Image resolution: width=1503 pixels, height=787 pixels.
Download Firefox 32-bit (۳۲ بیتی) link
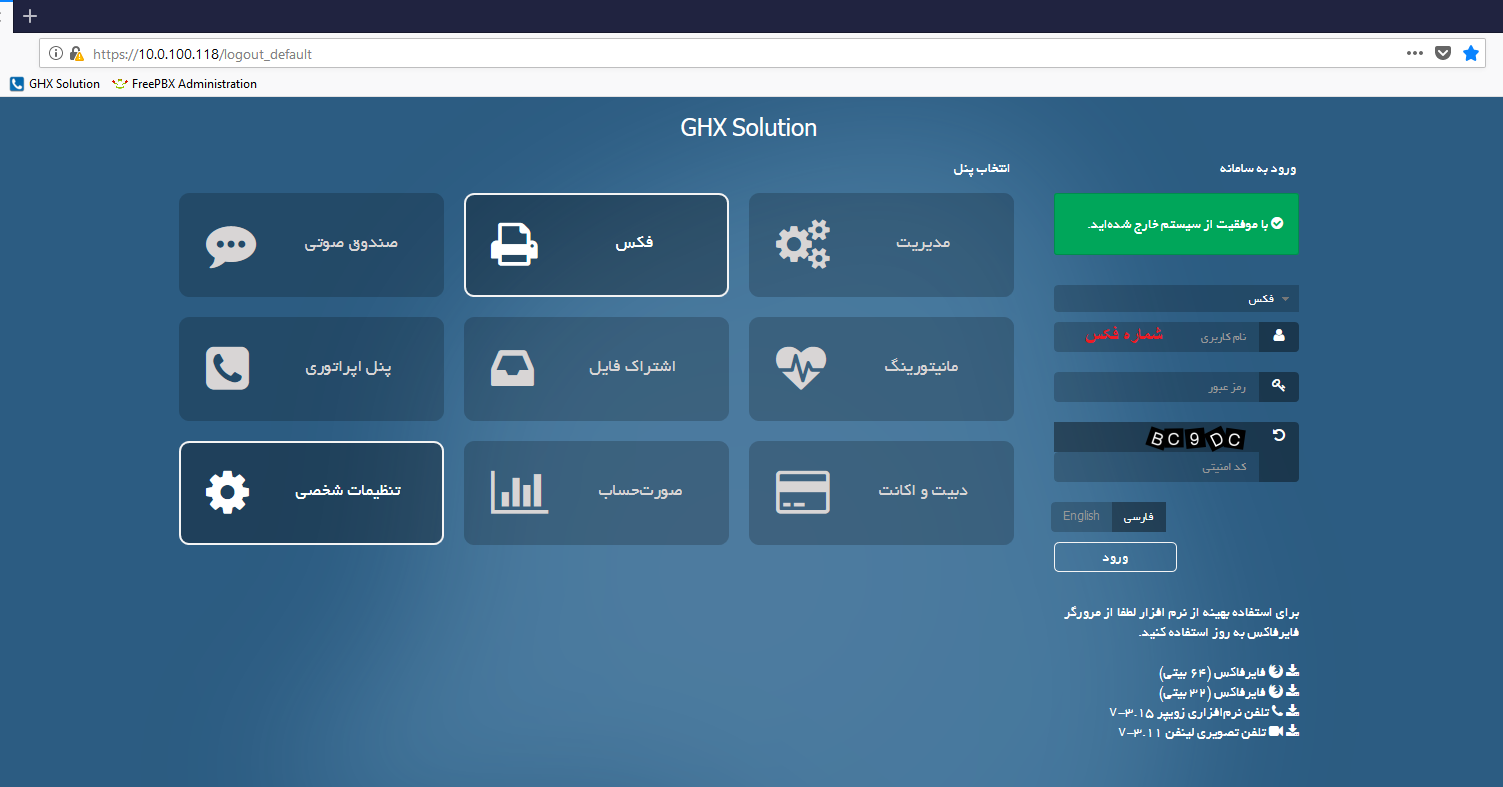click(1229, 691)
